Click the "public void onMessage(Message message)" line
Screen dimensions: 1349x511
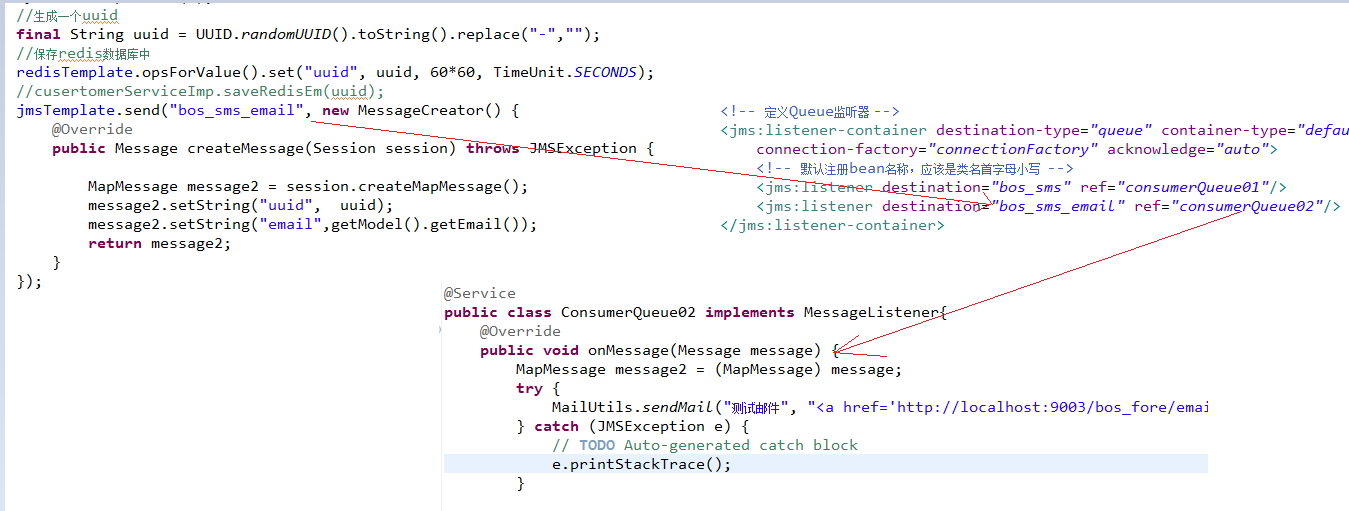[659, 350]
